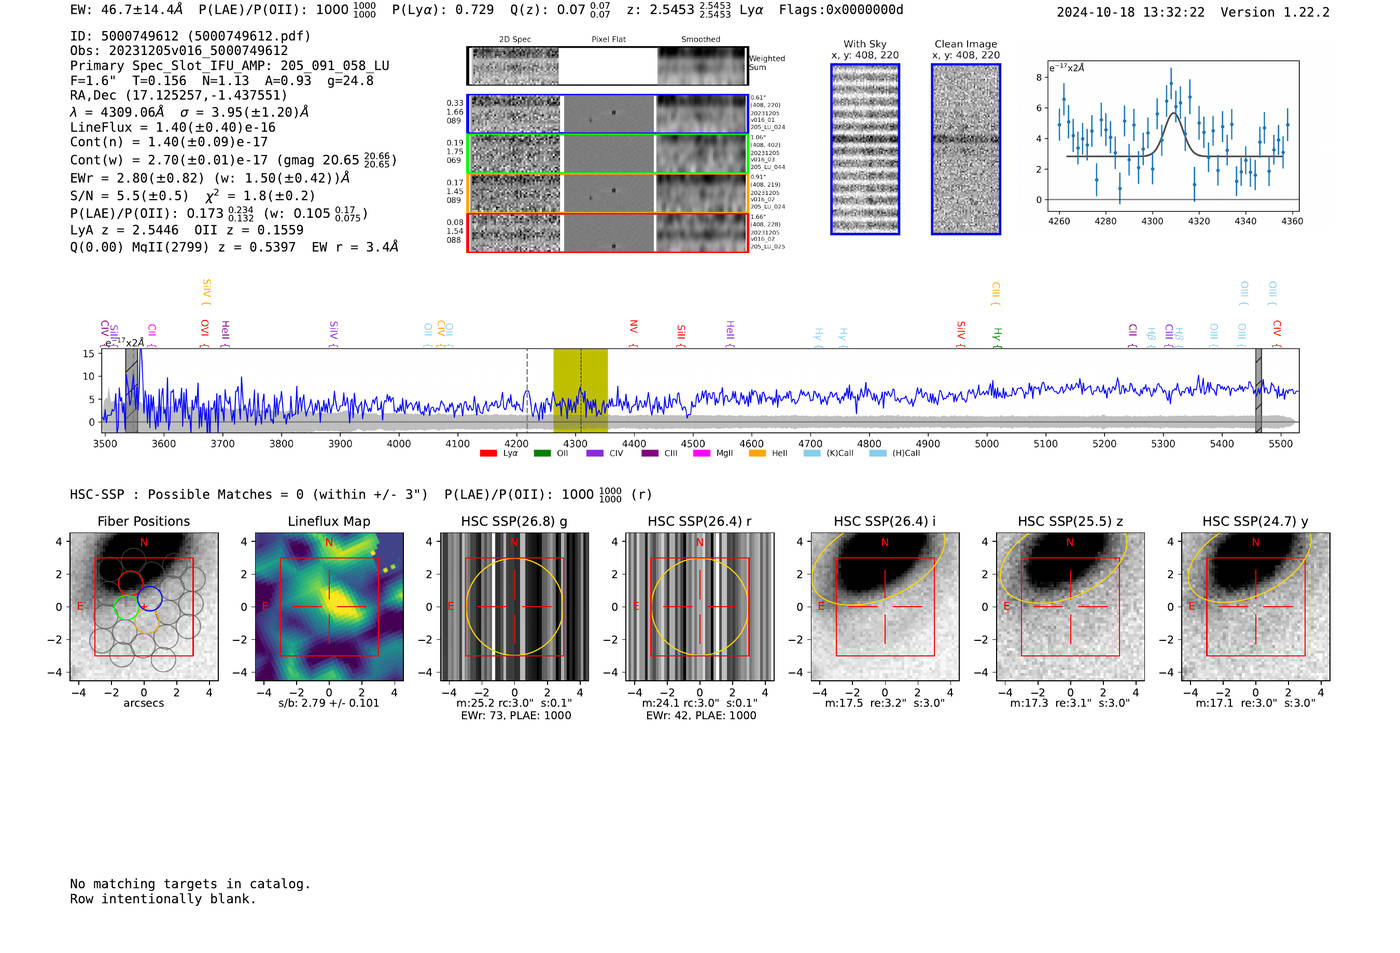
Task: Open the Lineflux Map panel
Action: coord(329,607)
